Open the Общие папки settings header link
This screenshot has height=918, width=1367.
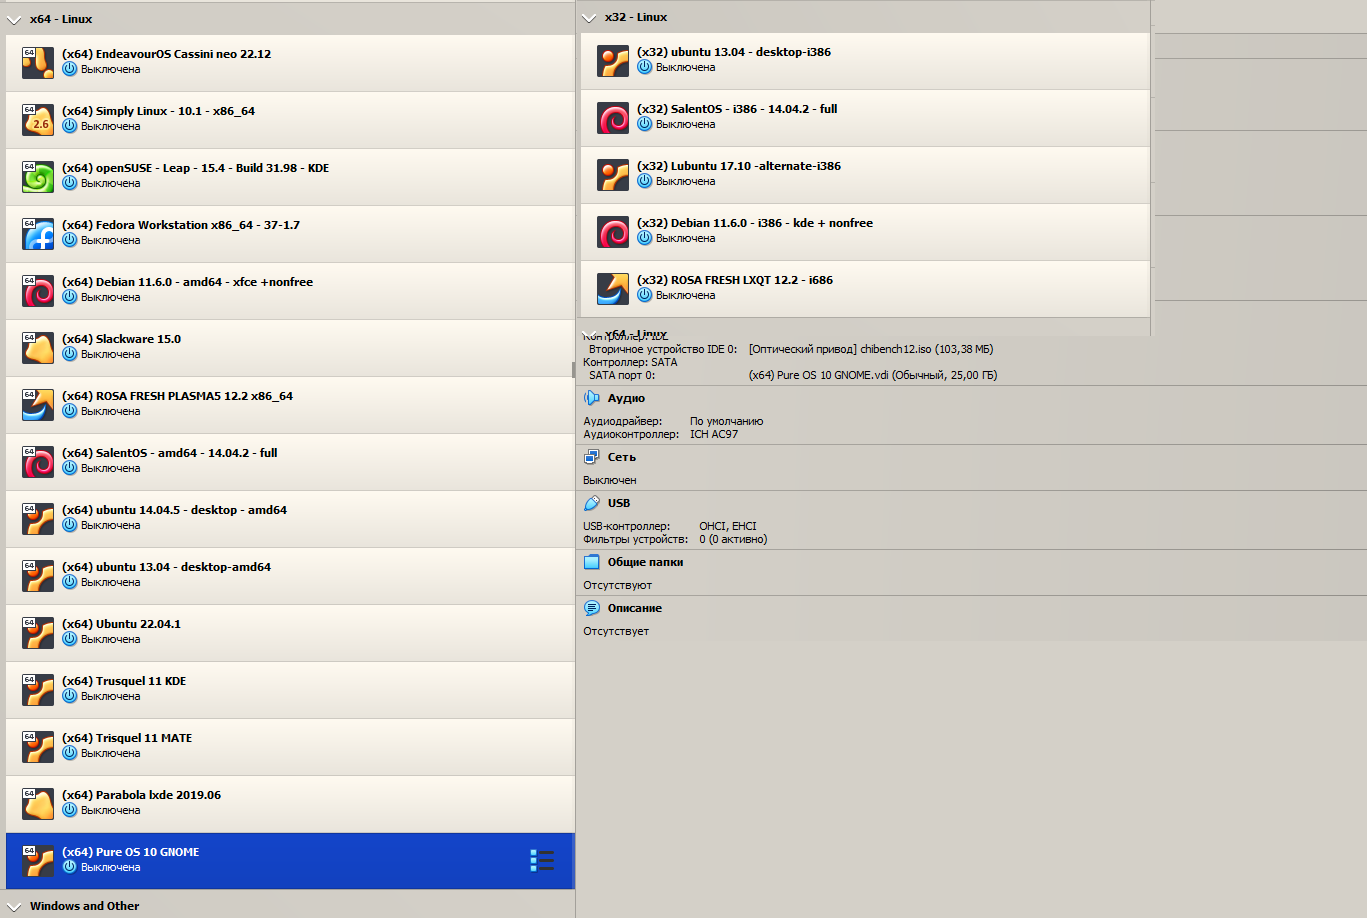click(x=645, y=562)
